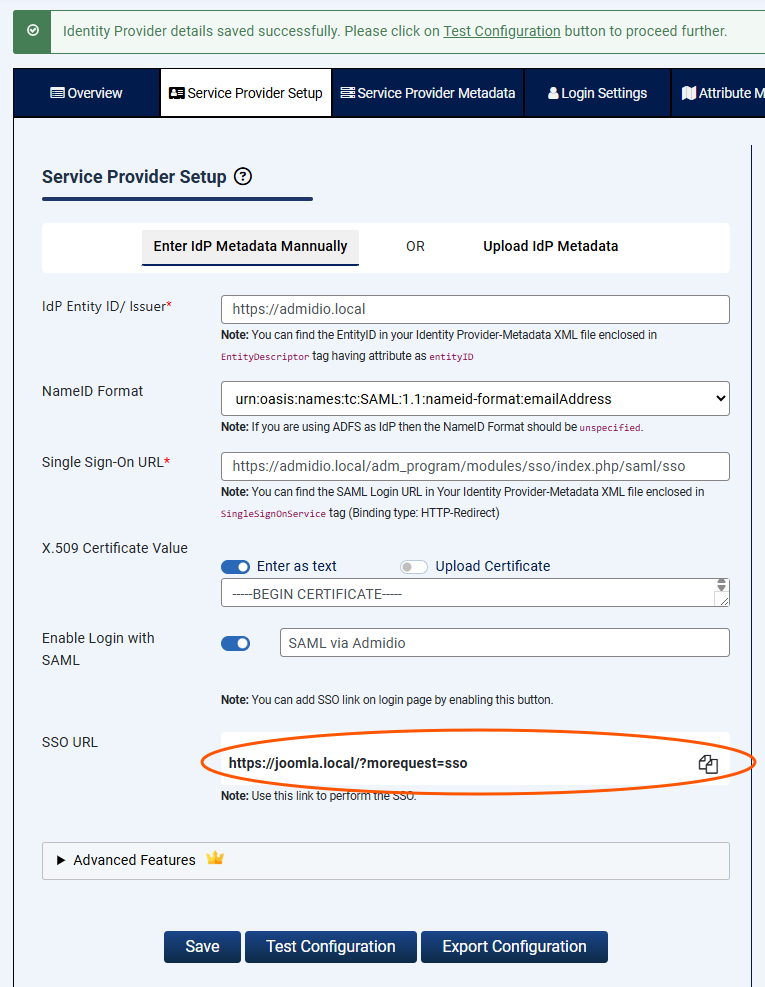The image size is (765, 987).
Task: Go to the Login Settings tab
Action: point(597,93)
